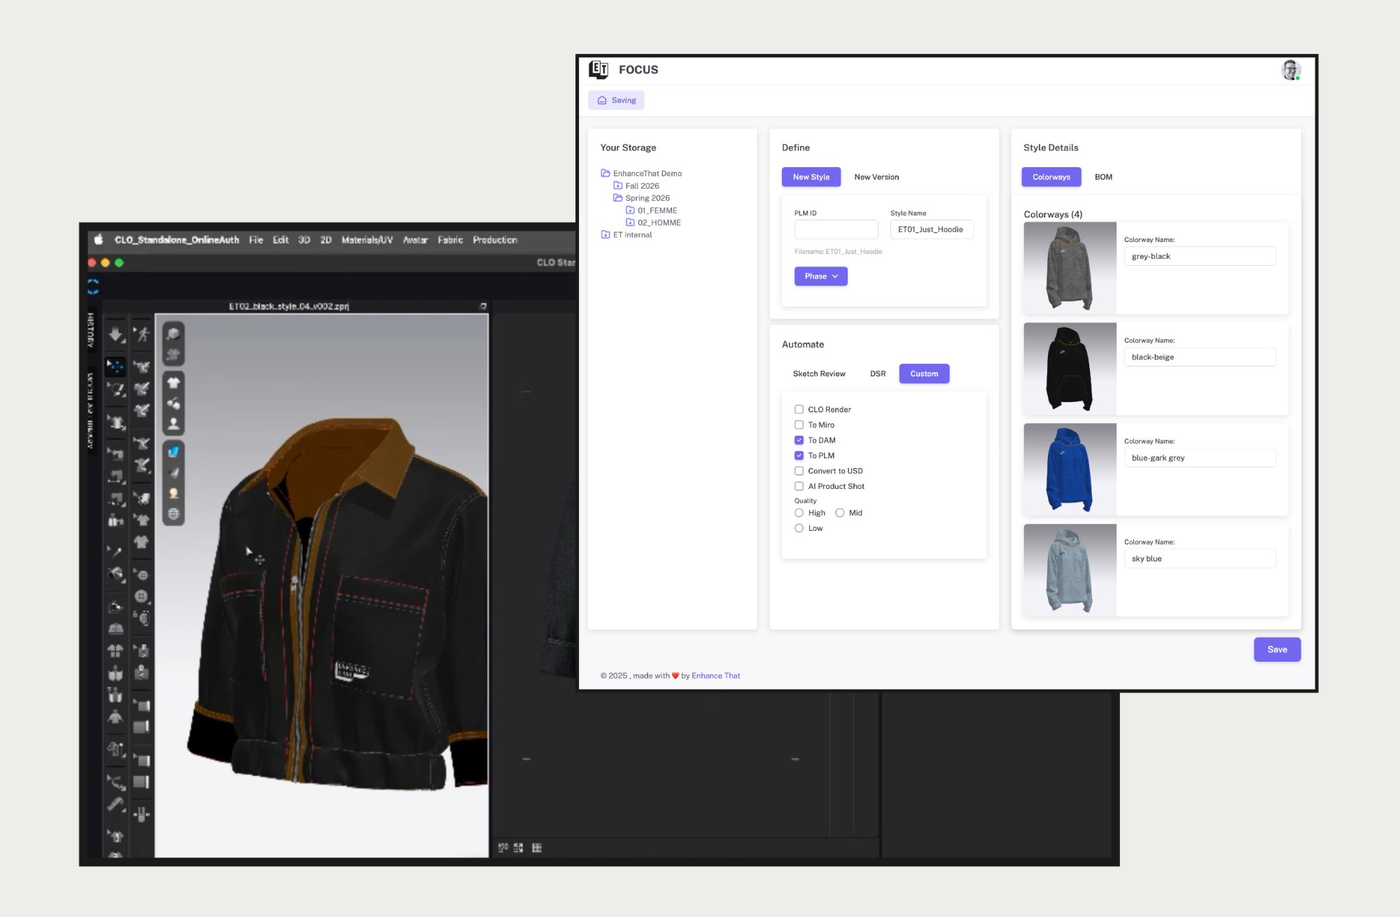Click the Apple menu icon

(98, 240)
